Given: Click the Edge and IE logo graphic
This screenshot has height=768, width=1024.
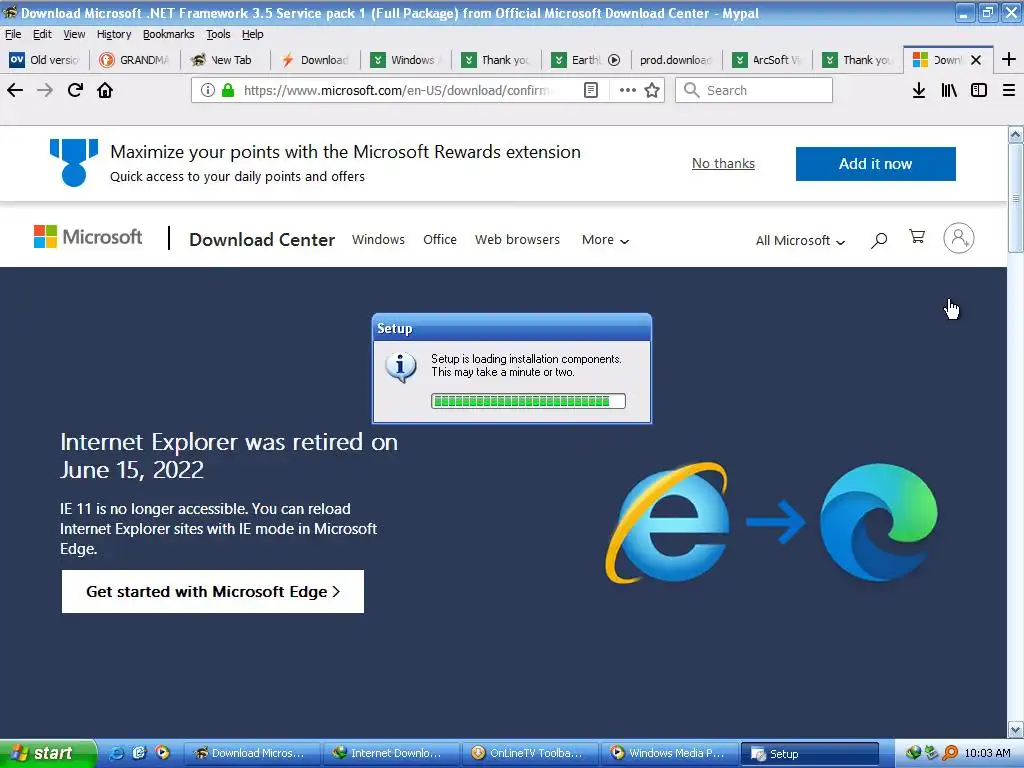Looking at the screenshot, I should click(x=772, y=522).
